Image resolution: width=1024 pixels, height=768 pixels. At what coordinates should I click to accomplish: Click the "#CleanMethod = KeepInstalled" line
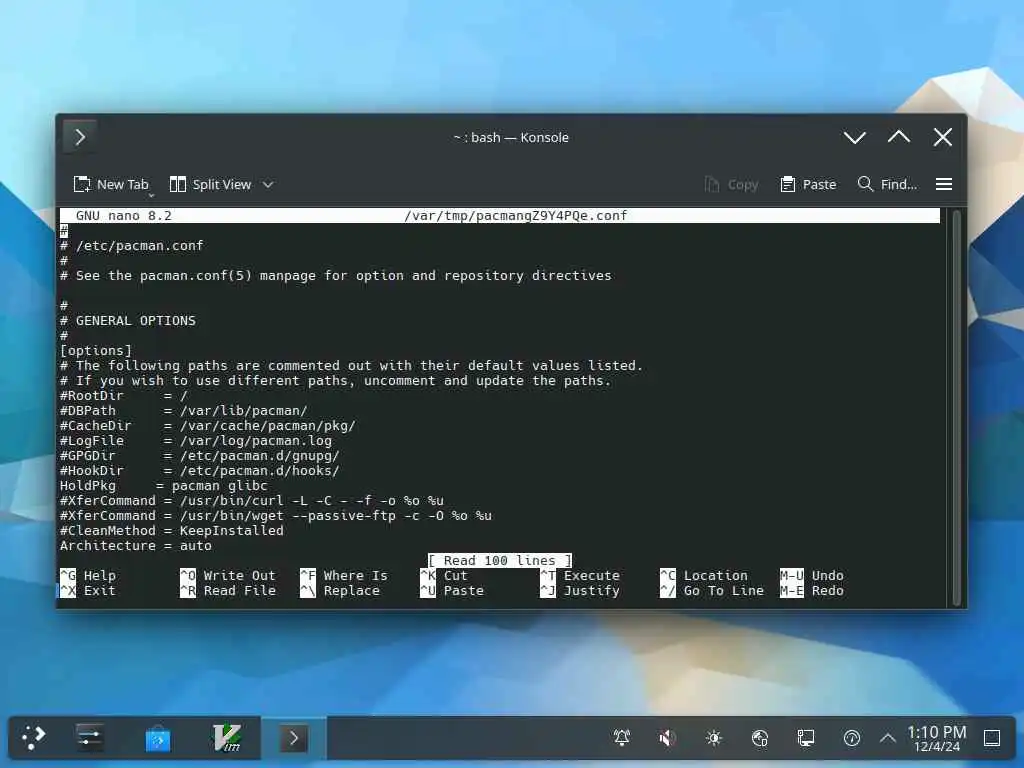tap(172, 531)
